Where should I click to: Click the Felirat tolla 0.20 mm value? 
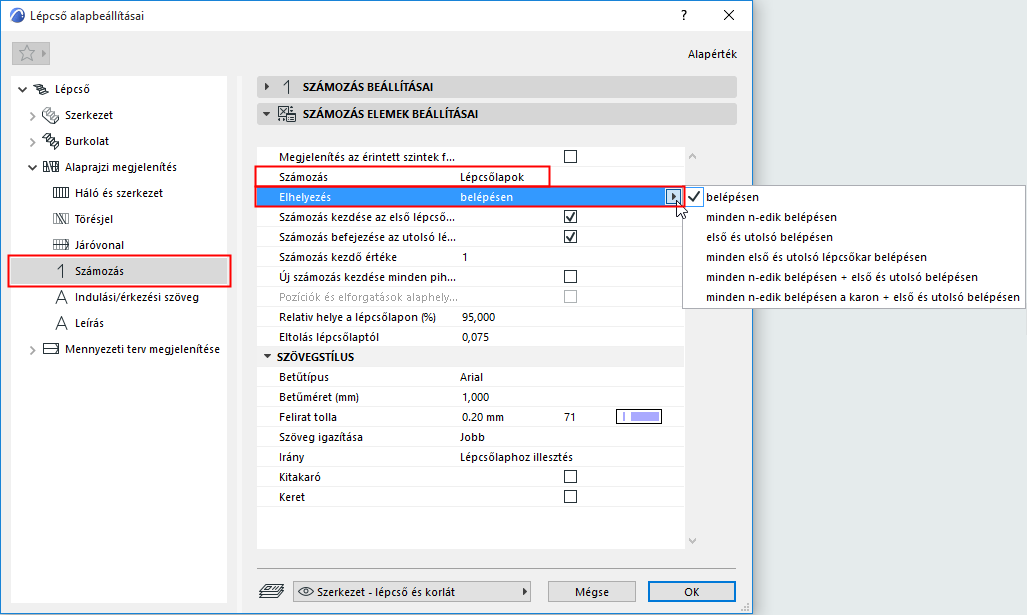pos(483,417)
